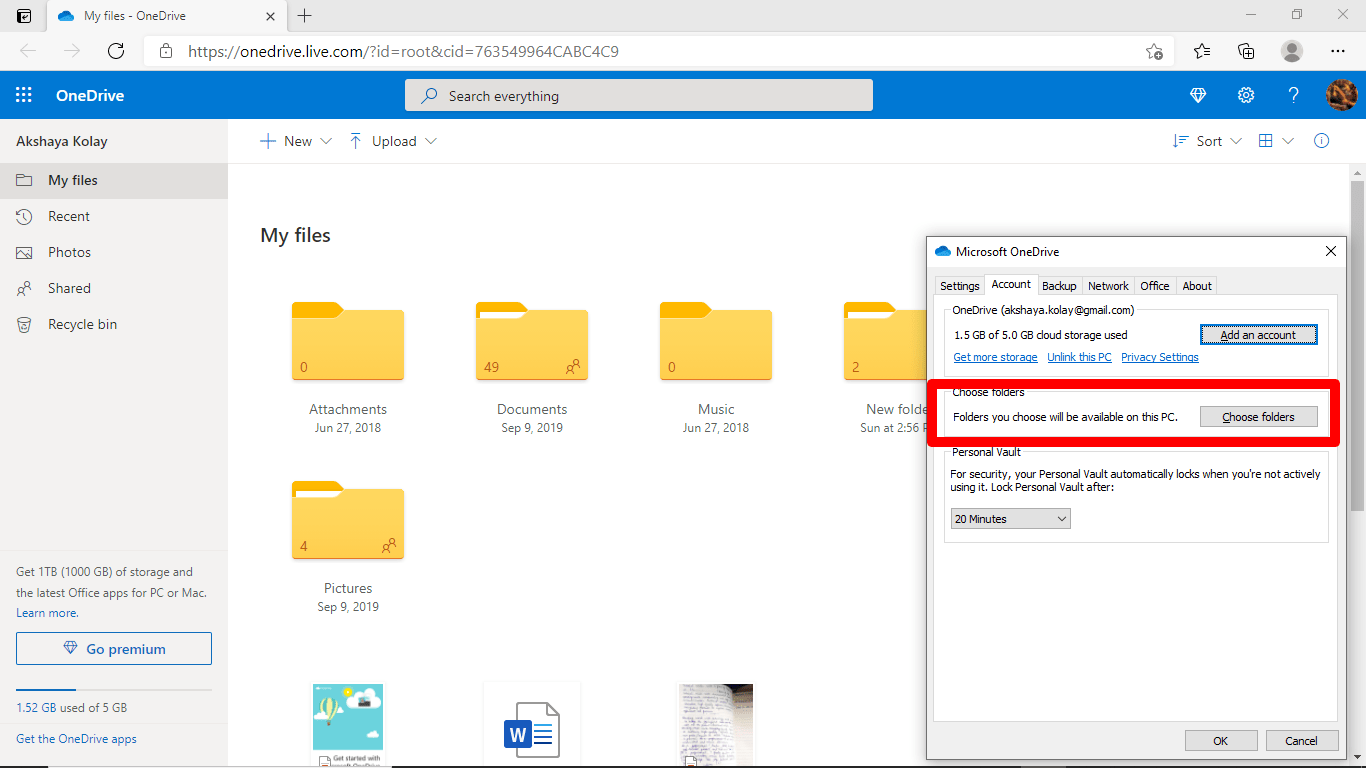Click the Search everything box
The image size is (1366, 768).
pos(638,96)
